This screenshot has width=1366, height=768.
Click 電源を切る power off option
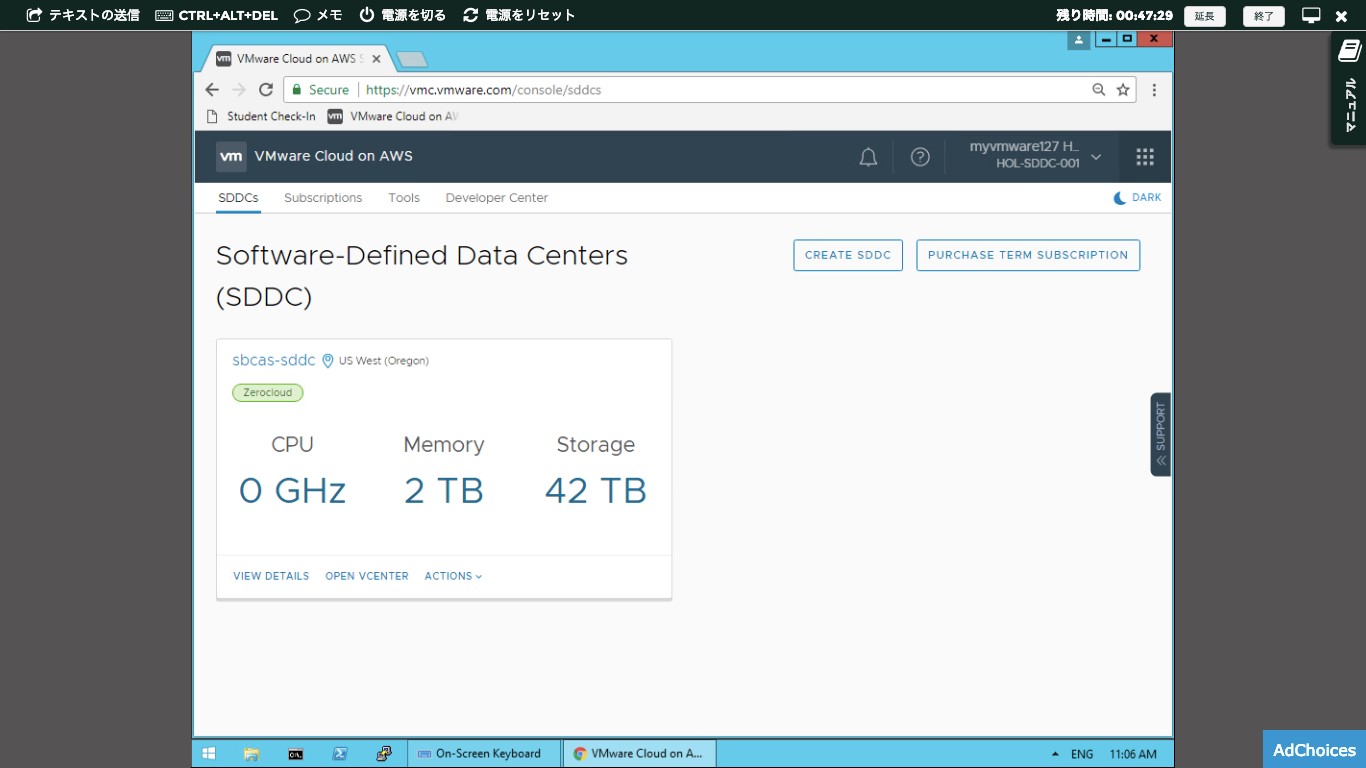[x=403, y=15]
